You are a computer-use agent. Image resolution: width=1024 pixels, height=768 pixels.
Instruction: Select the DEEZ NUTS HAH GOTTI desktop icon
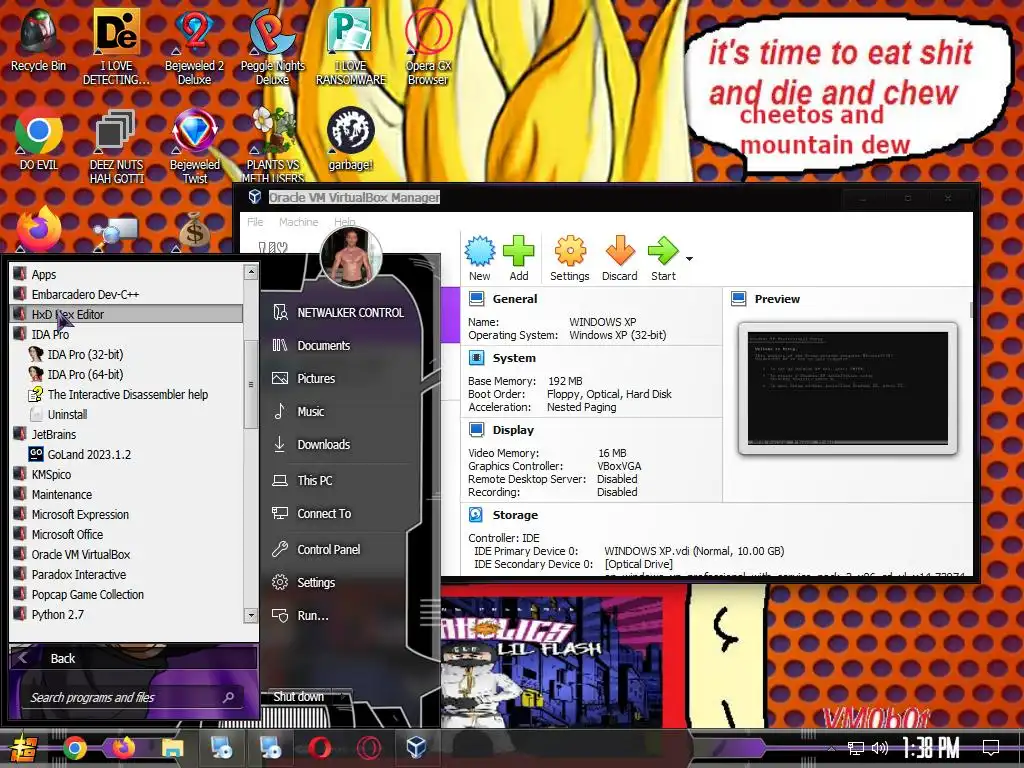pos(116,145)
